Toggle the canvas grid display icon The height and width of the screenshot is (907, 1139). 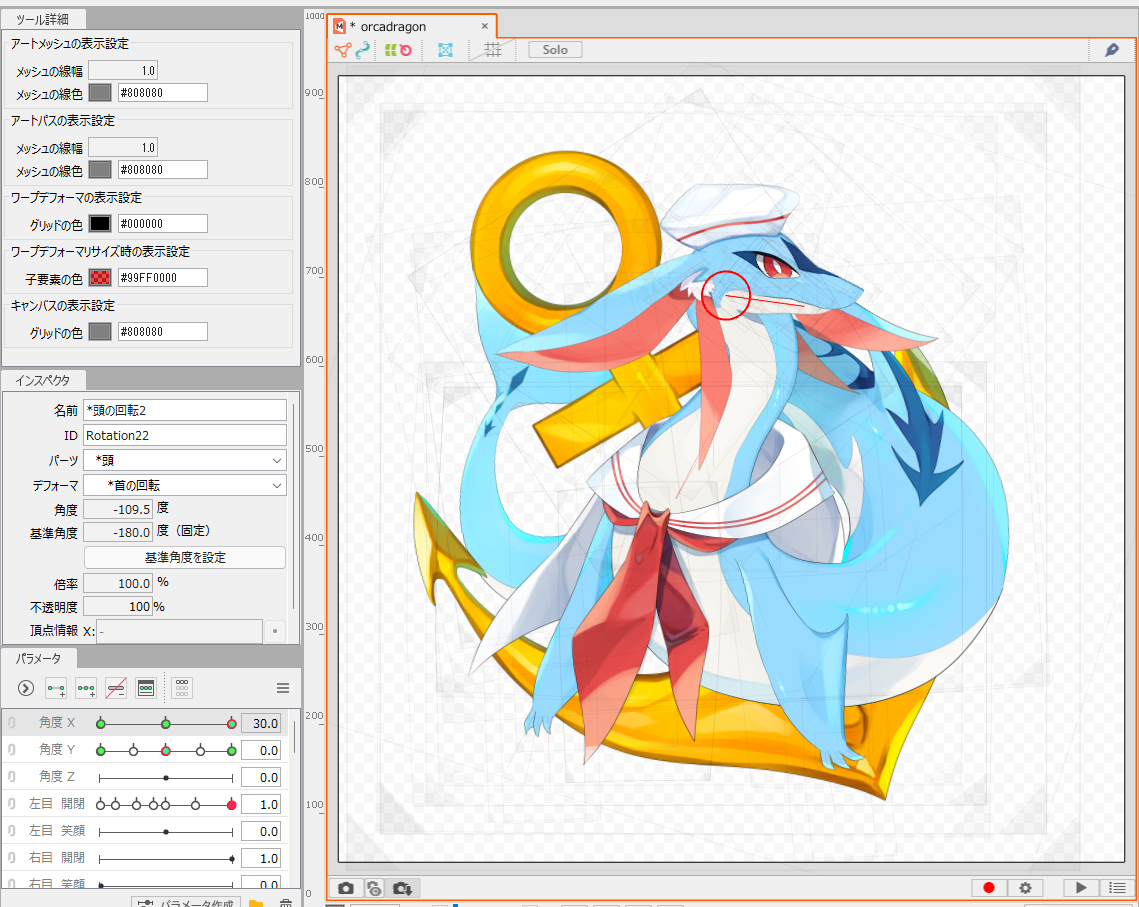click(x=493, y=50)
